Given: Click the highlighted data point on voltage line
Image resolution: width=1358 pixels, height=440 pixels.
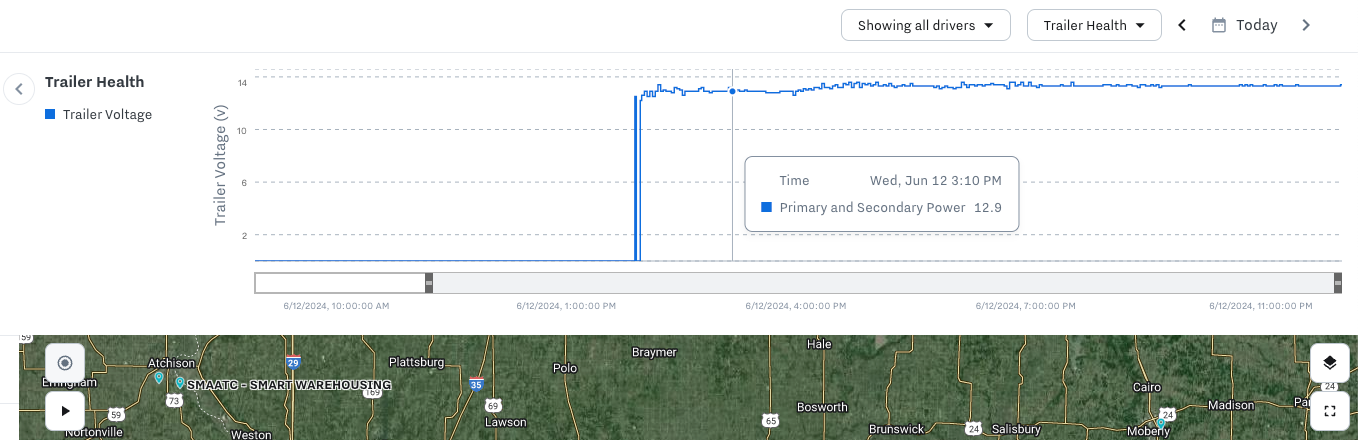Looking at the screenshot, I should point(732,91).
